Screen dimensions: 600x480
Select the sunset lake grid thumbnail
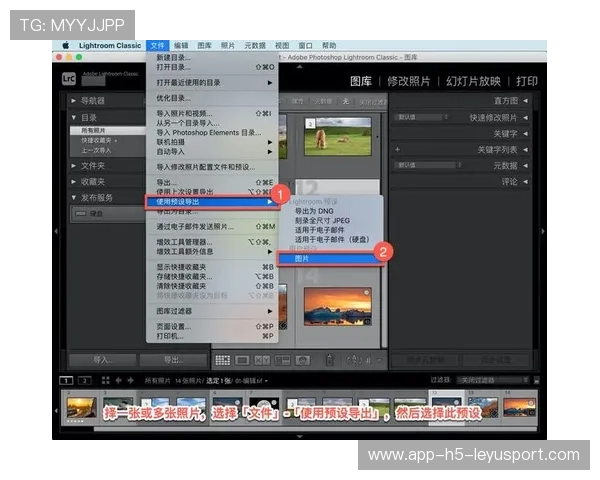click(338, 307)
